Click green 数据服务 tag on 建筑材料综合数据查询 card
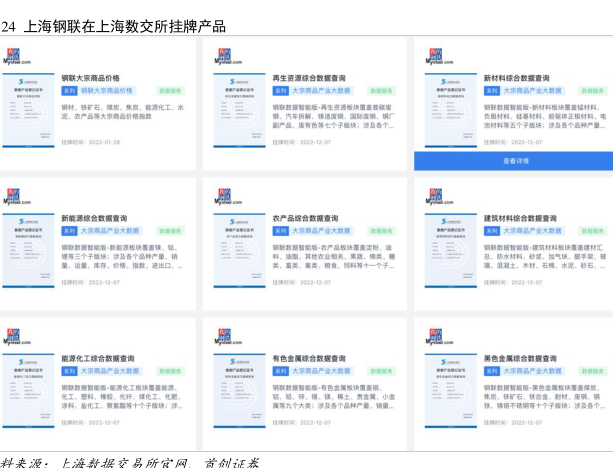This screenshot has width=613, height=468. point(593,231)
